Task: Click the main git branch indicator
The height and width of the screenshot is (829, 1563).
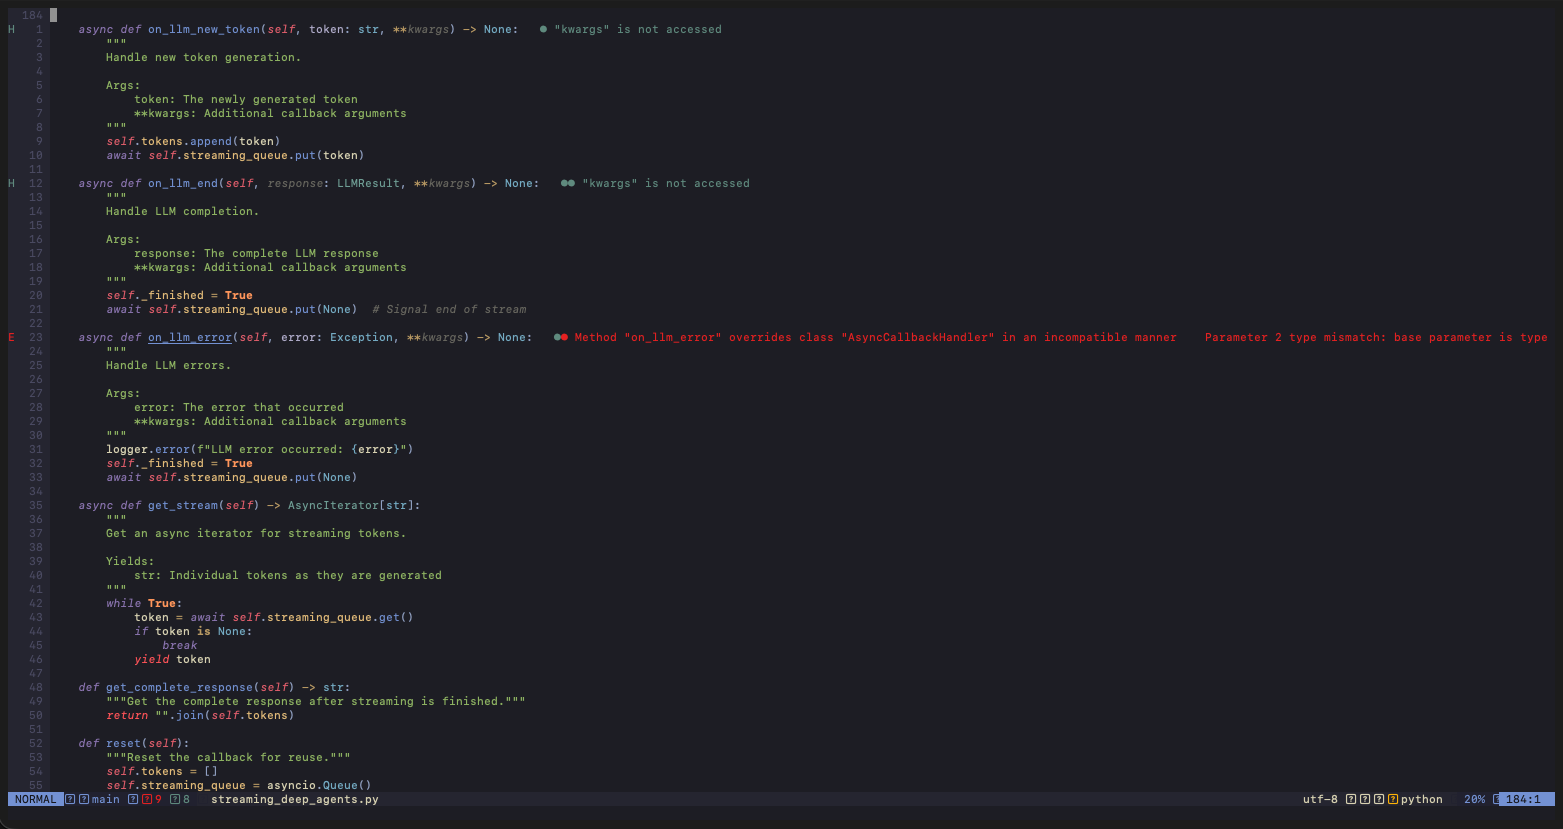Action: [x=105, y=800]
